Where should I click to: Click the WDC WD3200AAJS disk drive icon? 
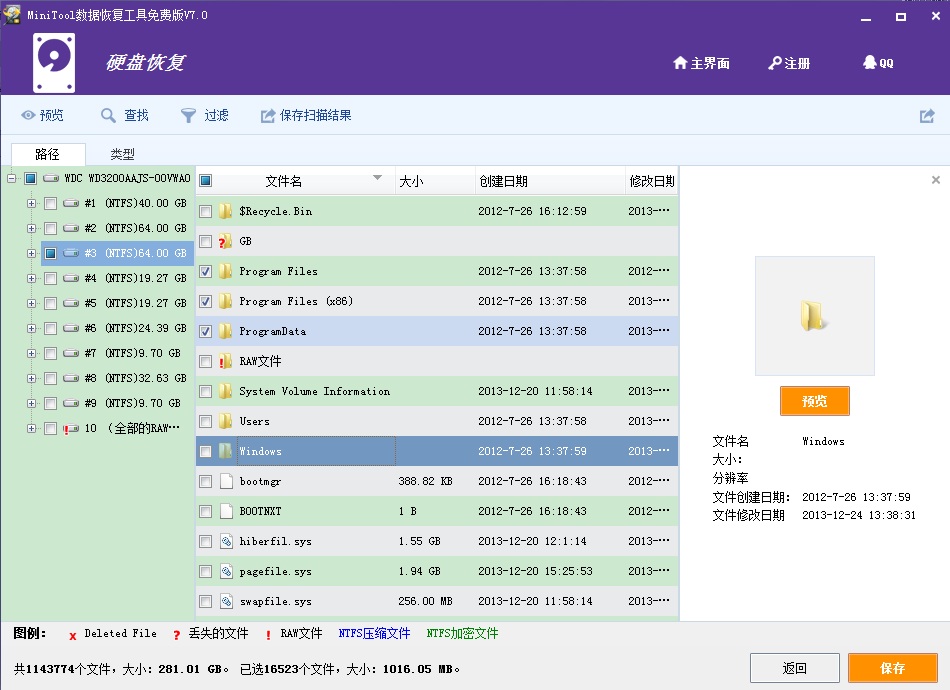click(51, 178)
